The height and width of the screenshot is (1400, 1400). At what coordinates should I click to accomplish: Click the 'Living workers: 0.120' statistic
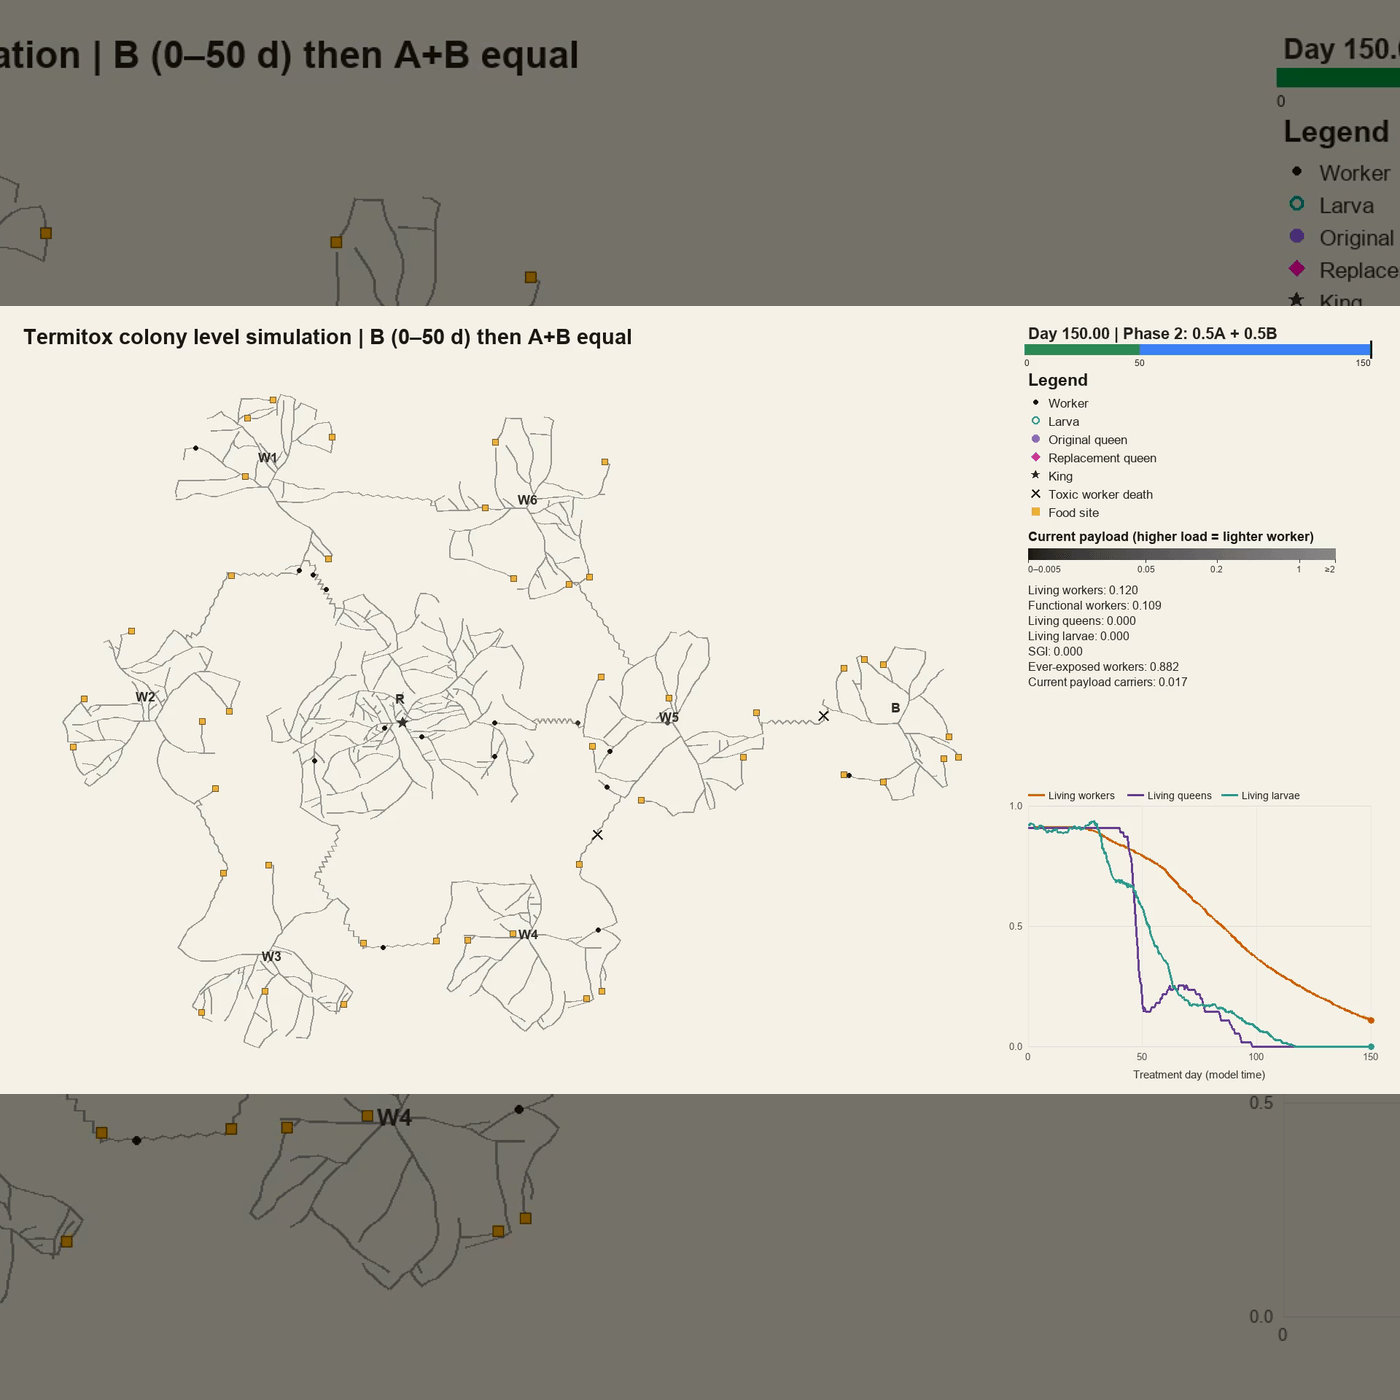pos(1083,590)
